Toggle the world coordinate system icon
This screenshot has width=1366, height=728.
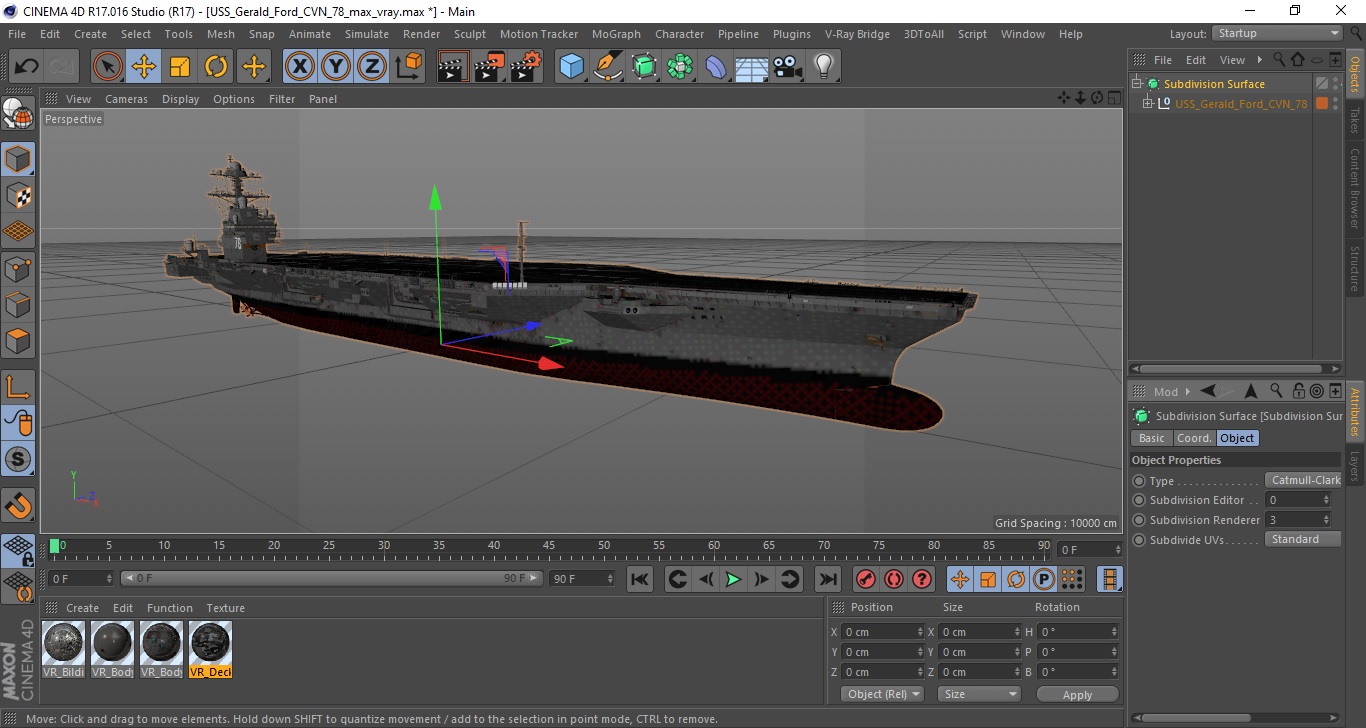tap(408, 67)
